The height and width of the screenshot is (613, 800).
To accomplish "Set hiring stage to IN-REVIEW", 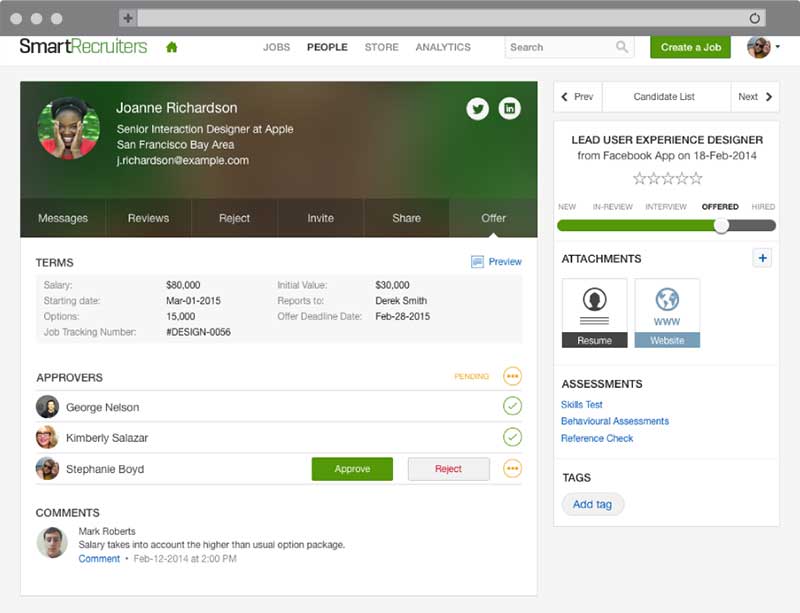I will click(612, 207).
